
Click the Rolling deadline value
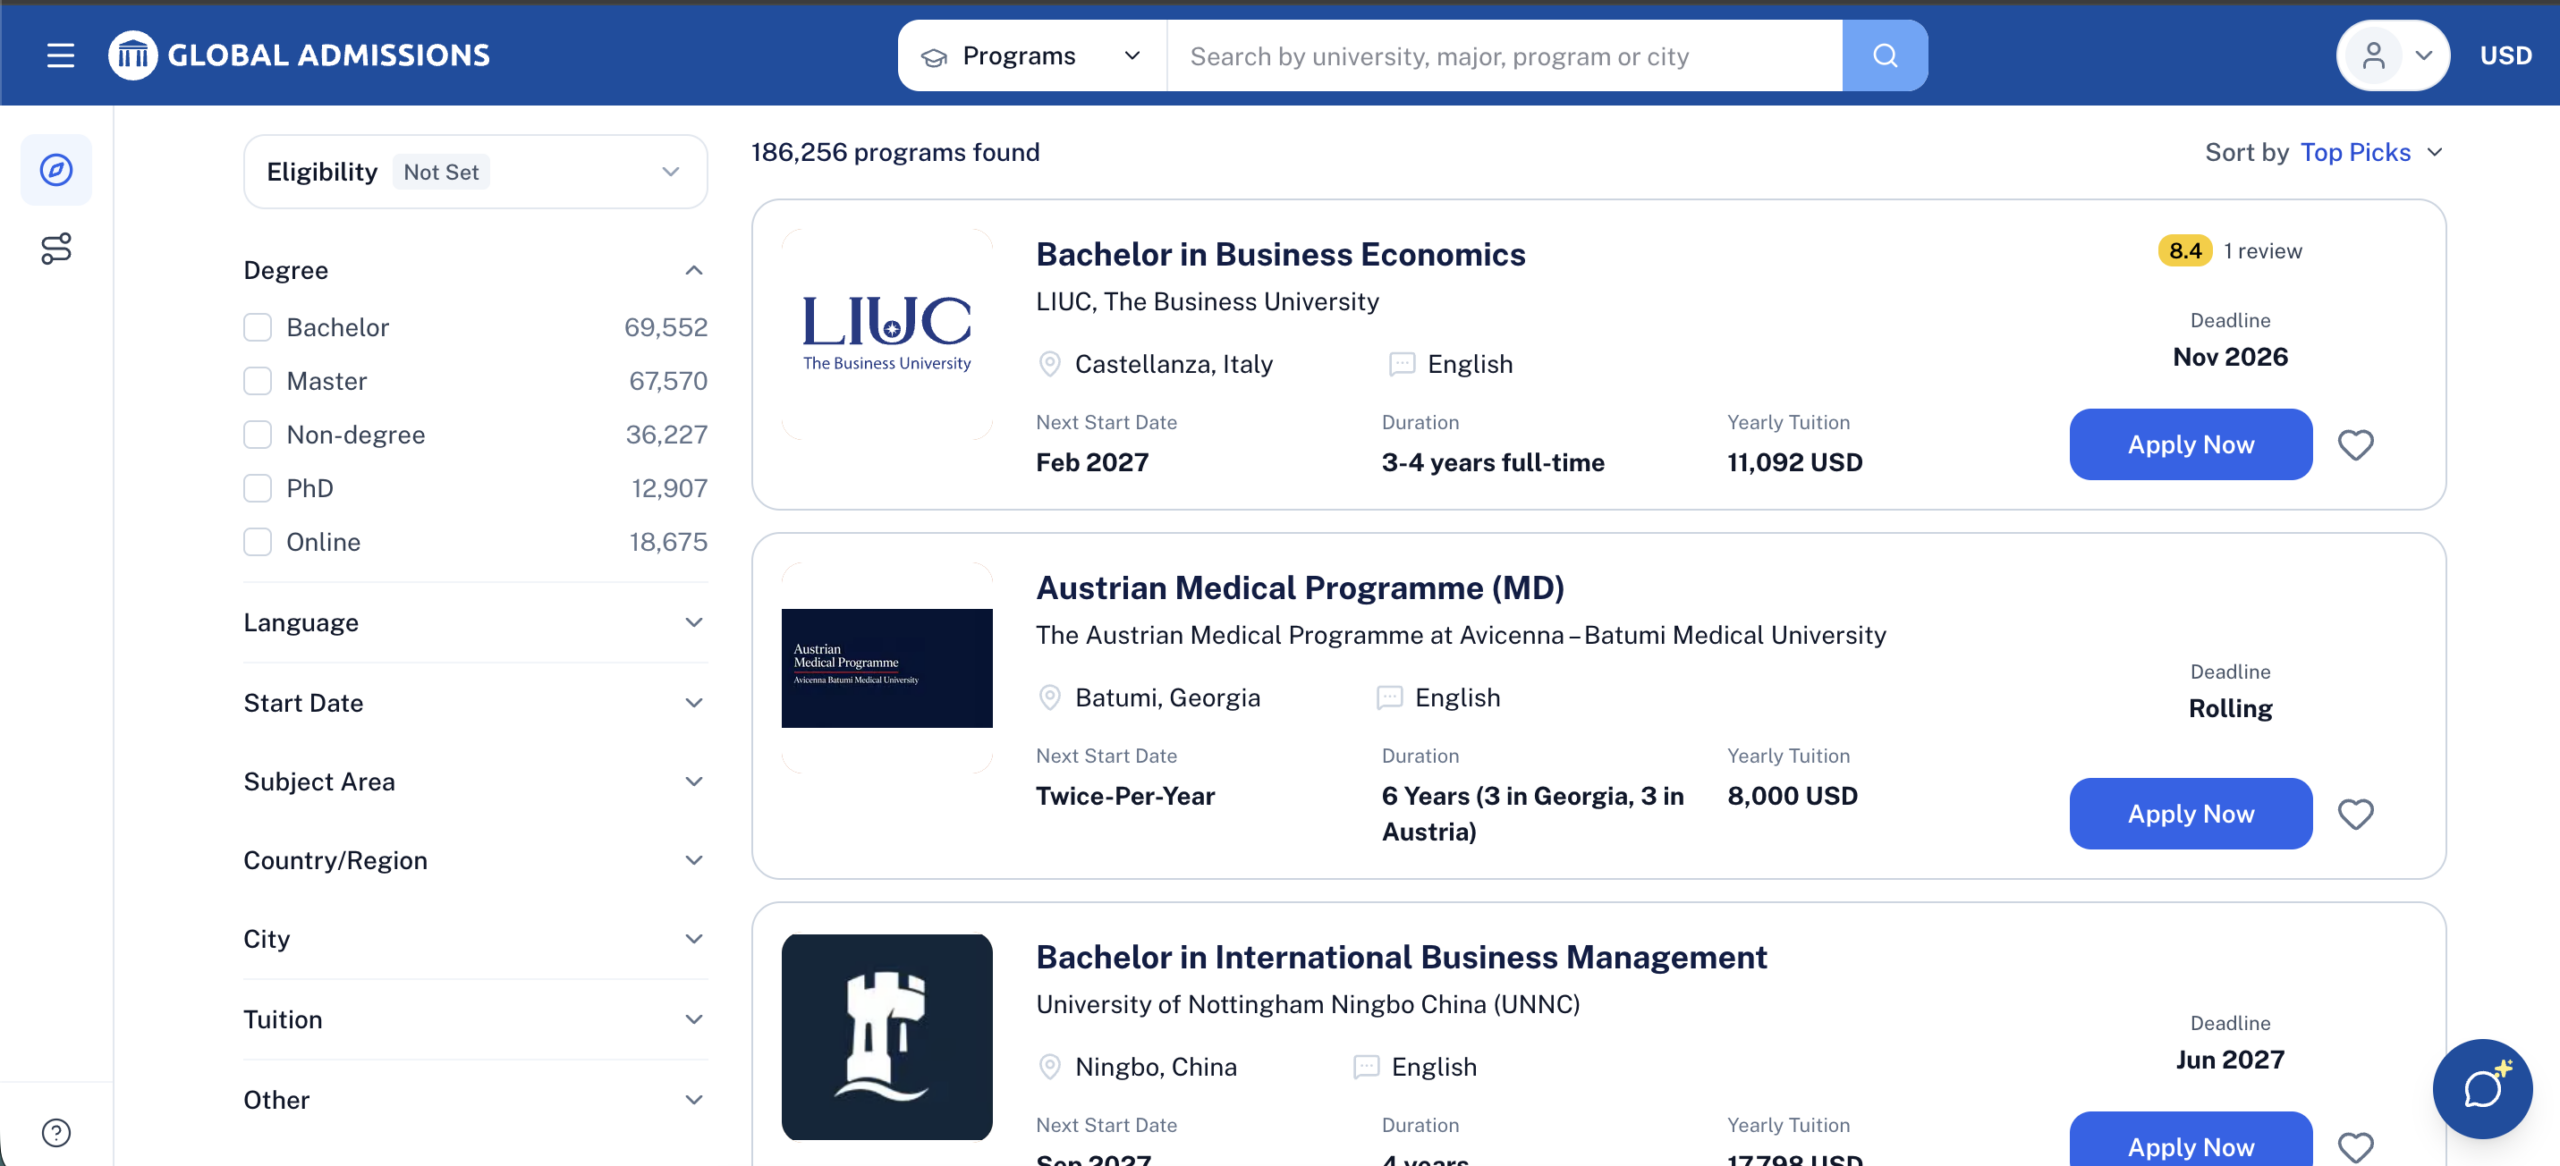tap(2231, 709)
